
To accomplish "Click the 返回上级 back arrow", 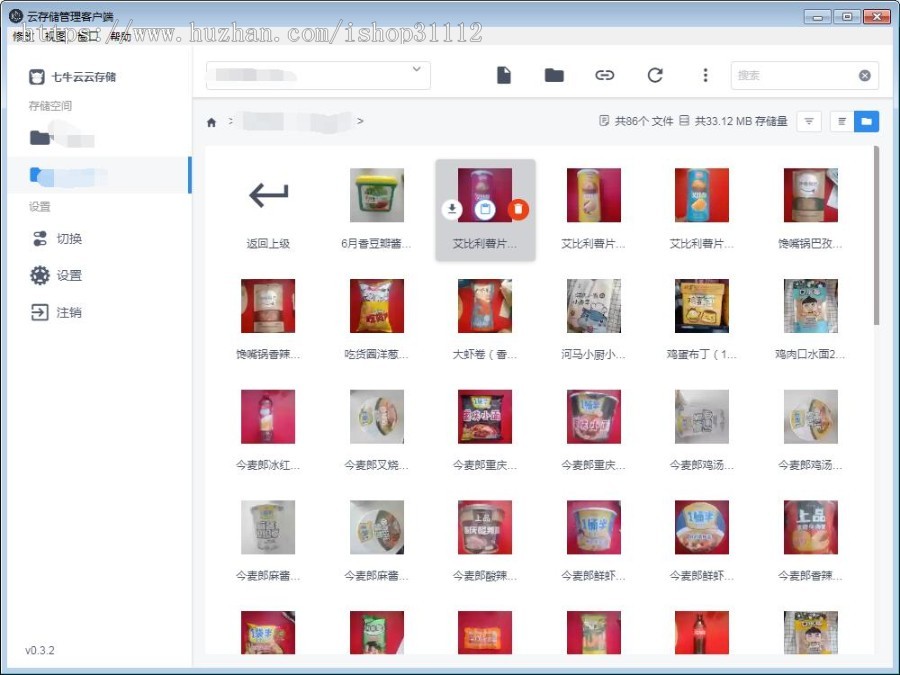I will click(x=268, y=195).
